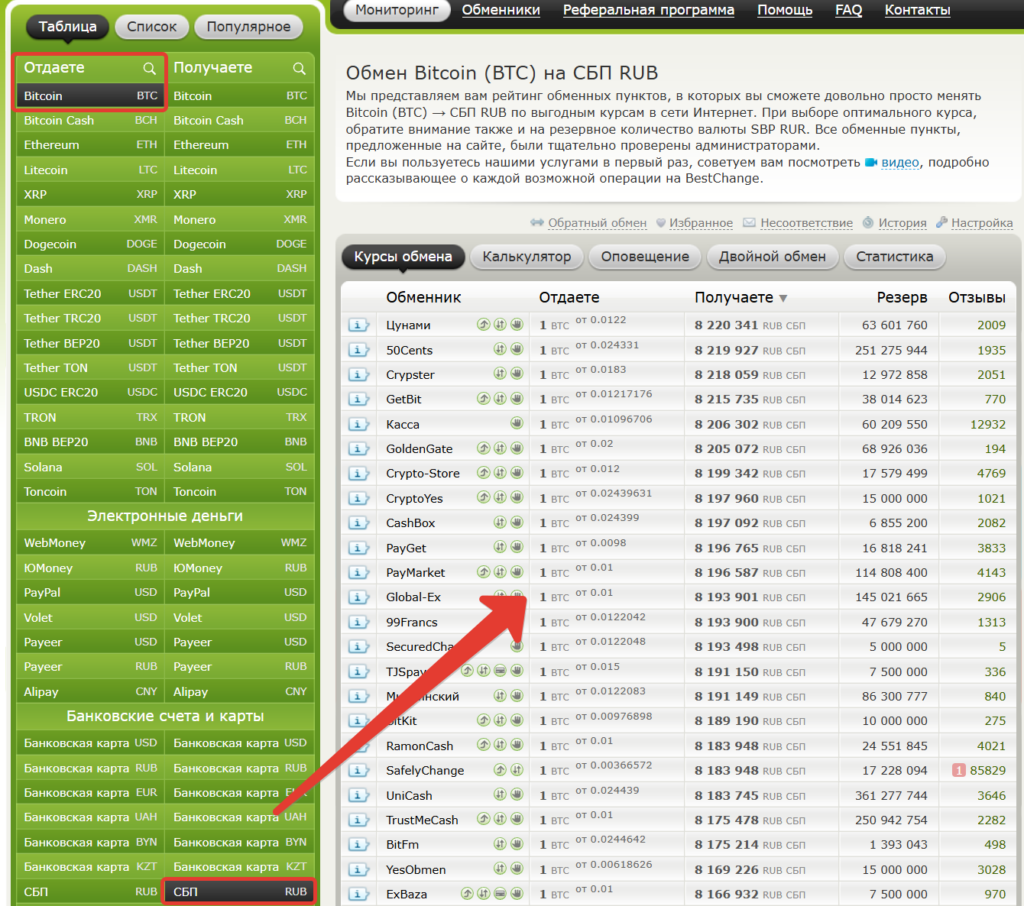The width and height of the screenshot is (1024, 906).
Task: Click the search icon in the Отдаете column
Action: click(149, 69)
